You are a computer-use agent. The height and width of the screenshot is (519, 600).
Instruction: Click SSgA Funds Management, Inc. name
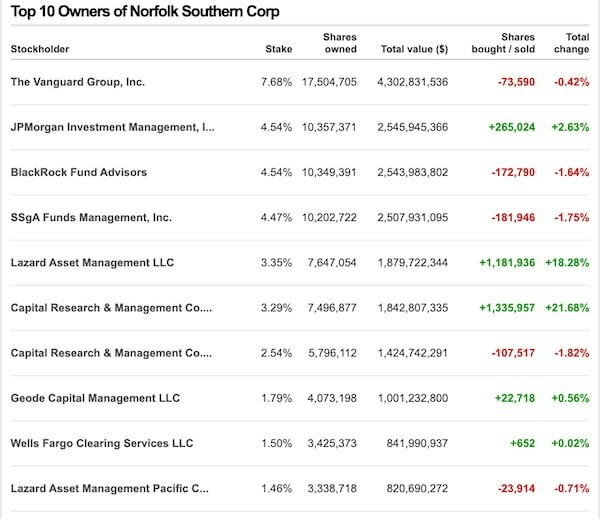click(91, 217)
